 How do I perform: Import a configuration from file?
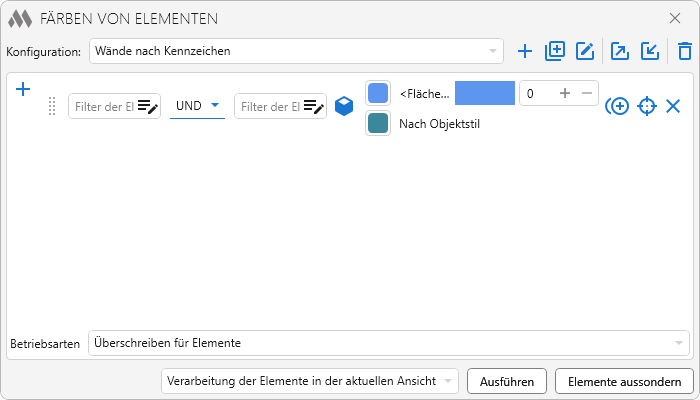[650, 51]
